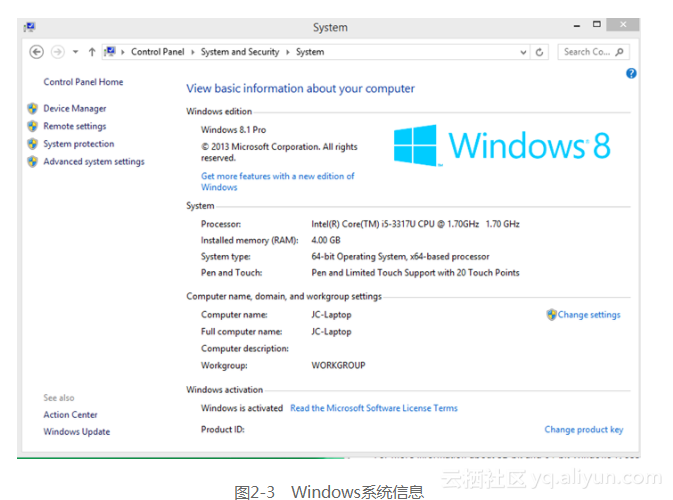The height and width of the screenshot is (500, 673).
Task: Click shield icon beside Advanced system settings
Action: (x=33, y=162)
